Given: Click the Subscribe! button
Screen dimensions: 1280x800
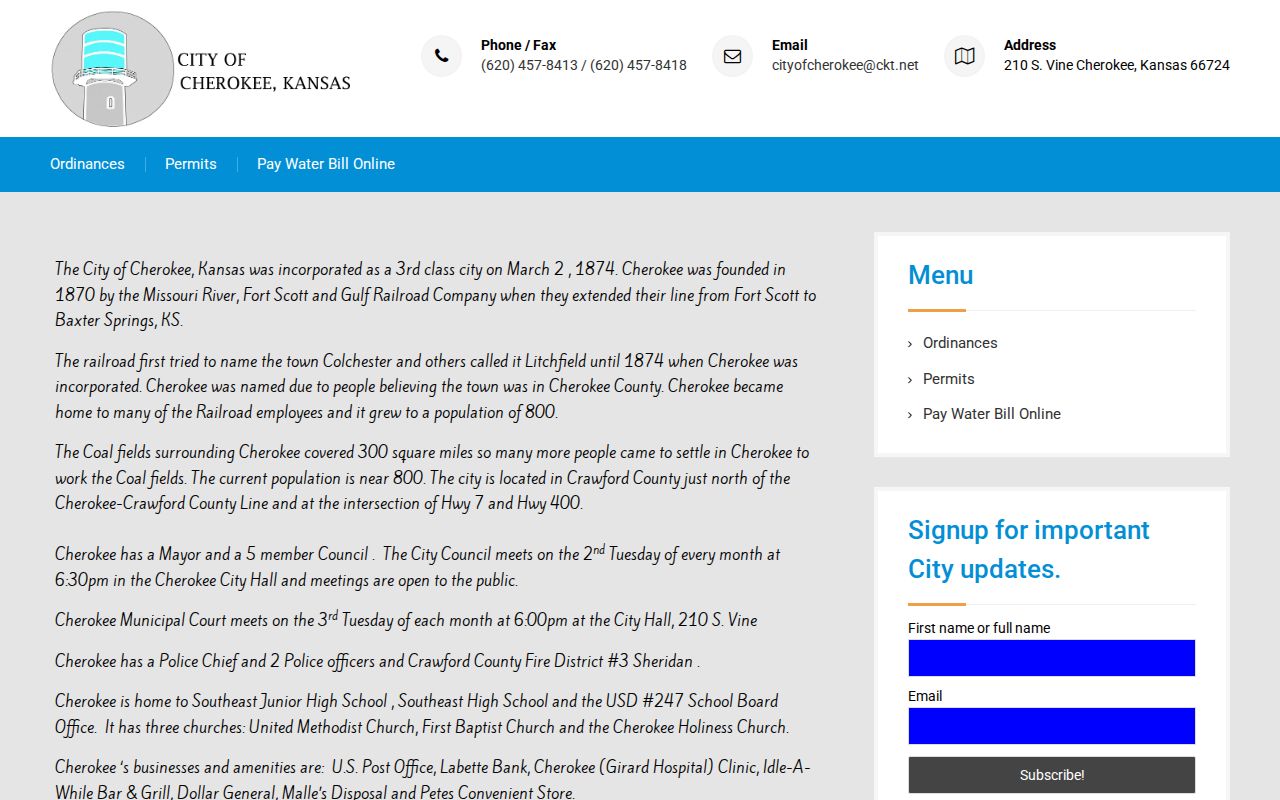Looking at the screenshot, I should [1052, 775].
